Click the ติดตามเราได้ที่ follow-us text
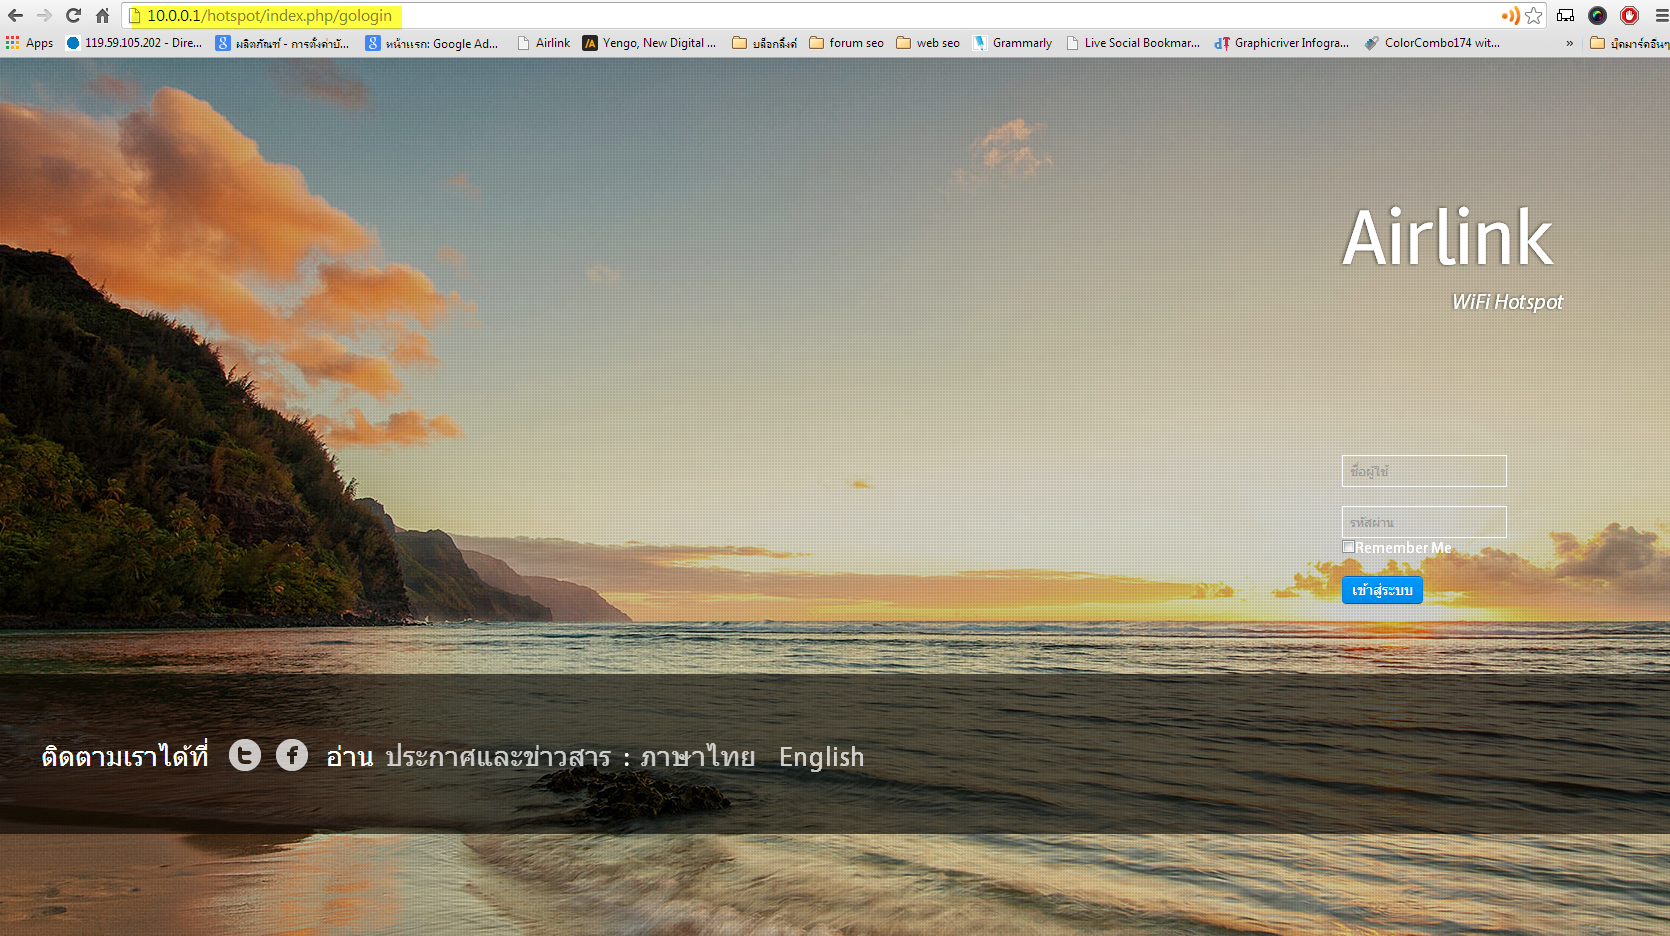This screenshot has width=1670, height=936. [x=125, y=756]
